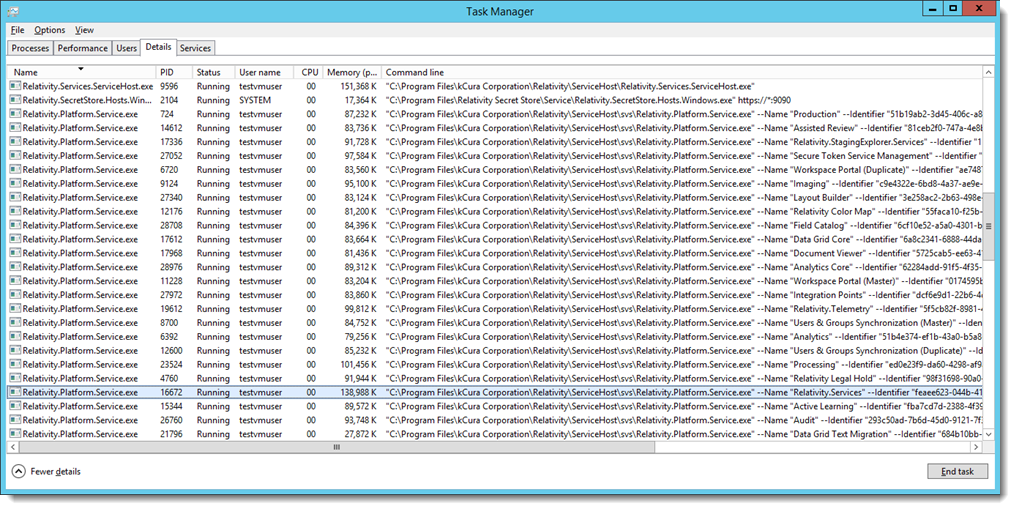Click the icon of process PID 724
This screenshot has height=510, width=1015.
[x=15, y=115]
